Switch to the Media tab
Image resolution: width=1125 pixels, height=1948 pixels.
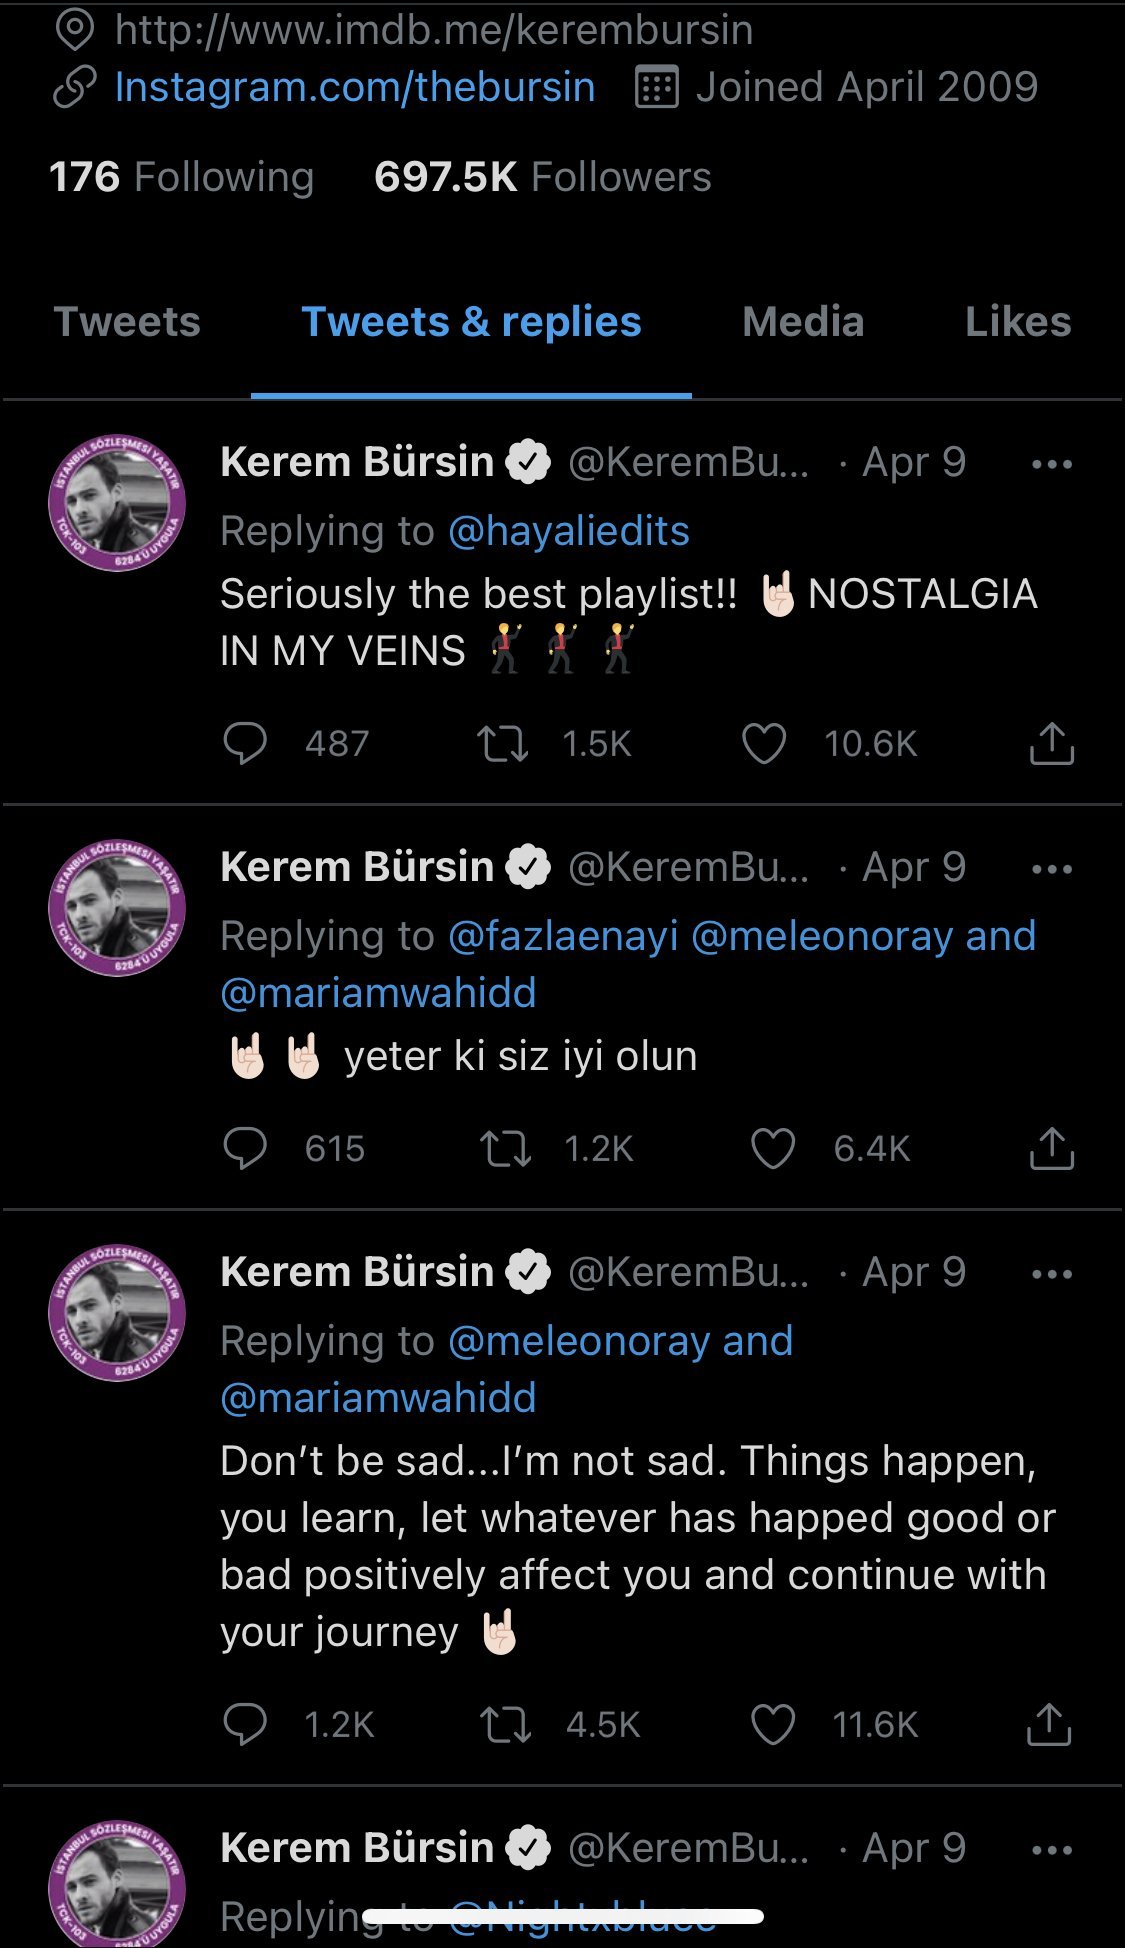pos(803,322)
